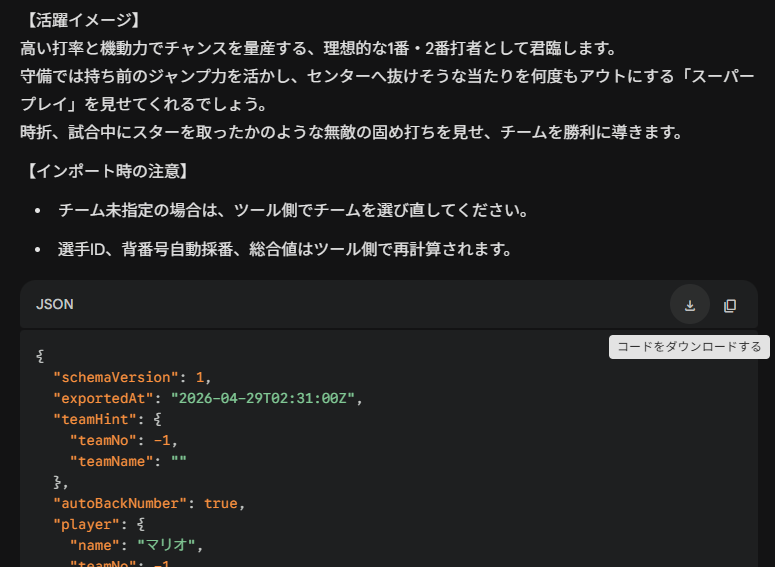The height and width of the screenshot is (567, 775).
Task: Click the bullet about チーム未指定の場合
Action: pos(293,211)
